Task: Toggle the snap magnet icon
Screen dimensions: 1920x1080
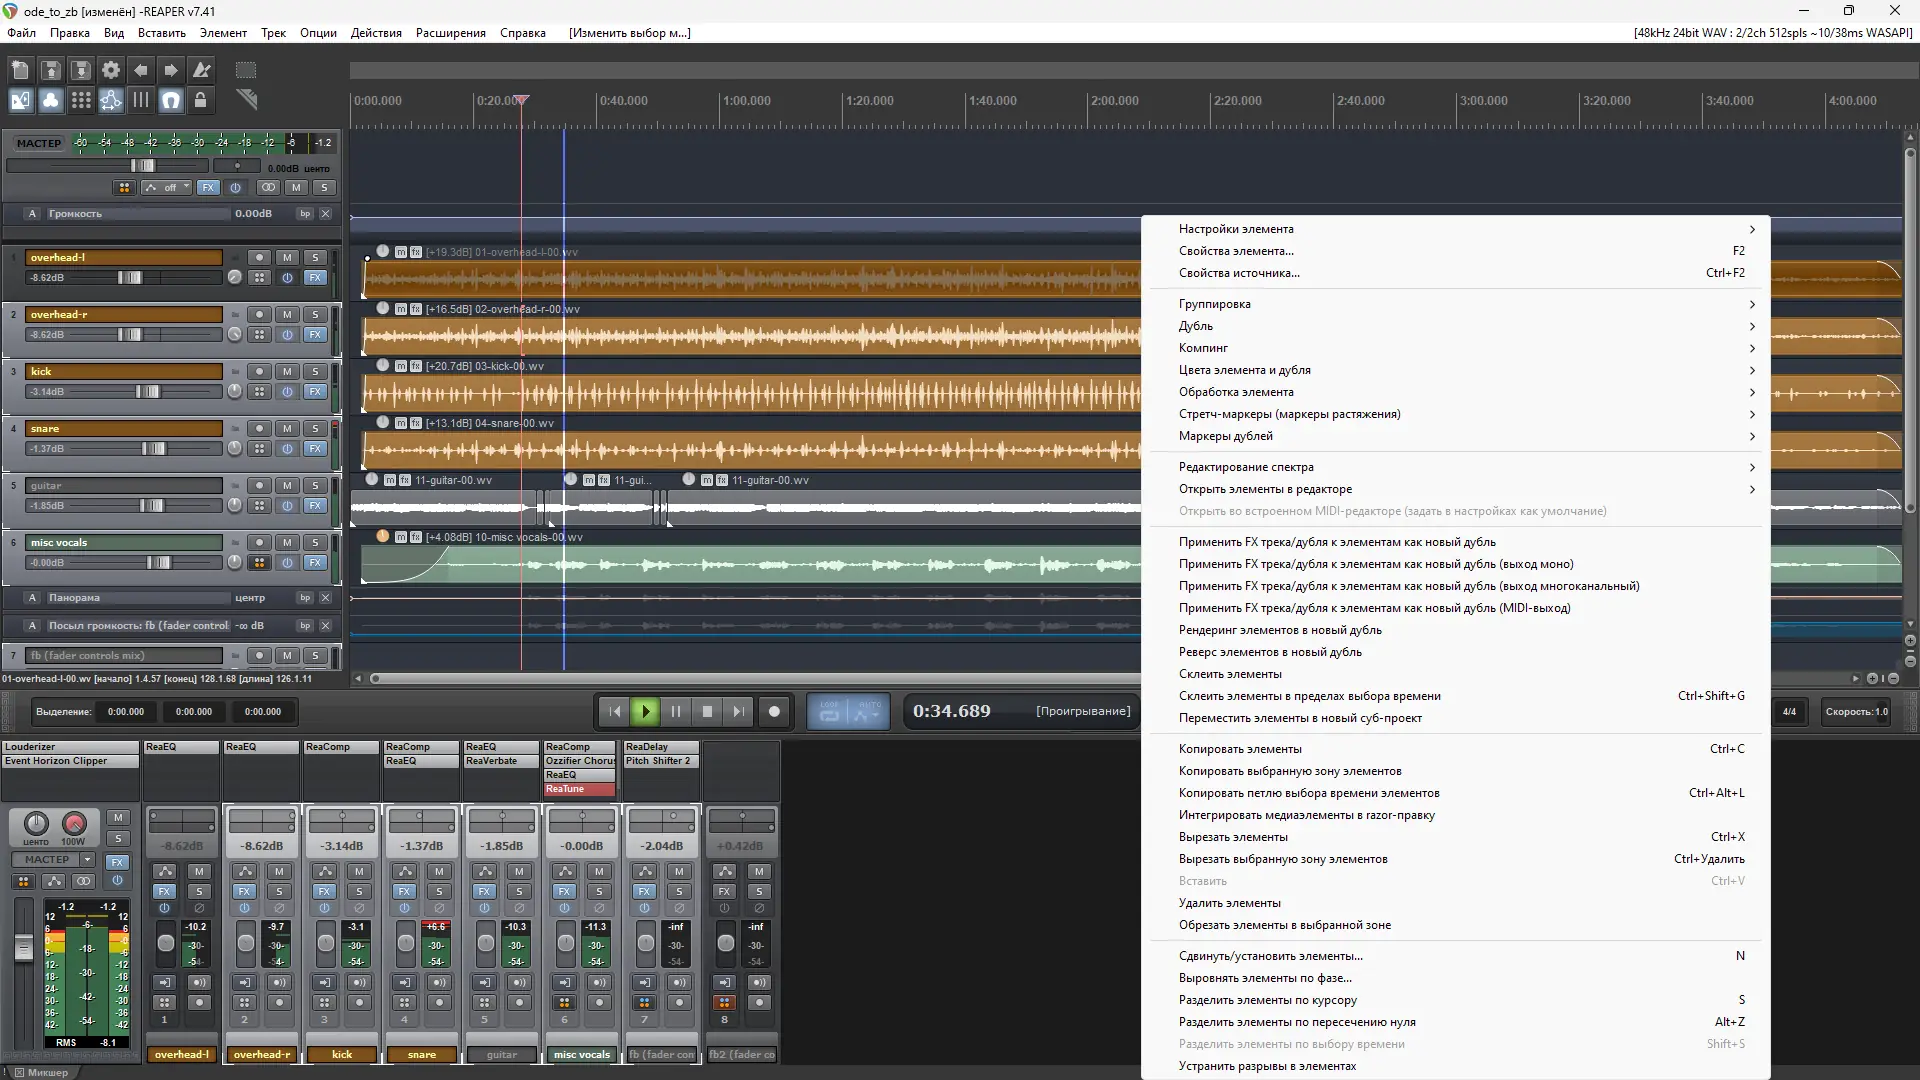Action: pyautogui.click(x=171, y=100)
